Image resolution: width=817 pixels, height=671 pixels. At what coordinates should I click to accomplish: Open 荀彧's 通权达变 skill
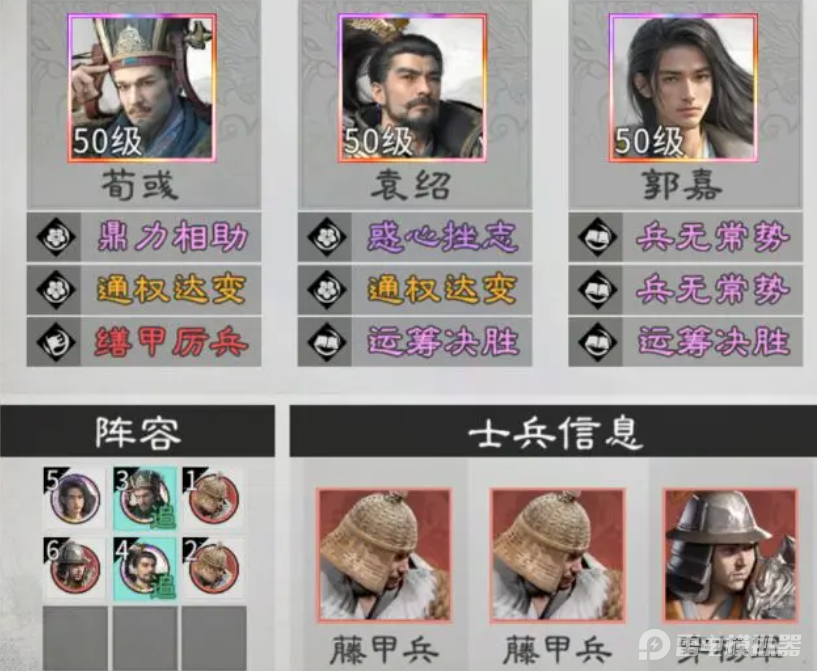tap(144, 290)
